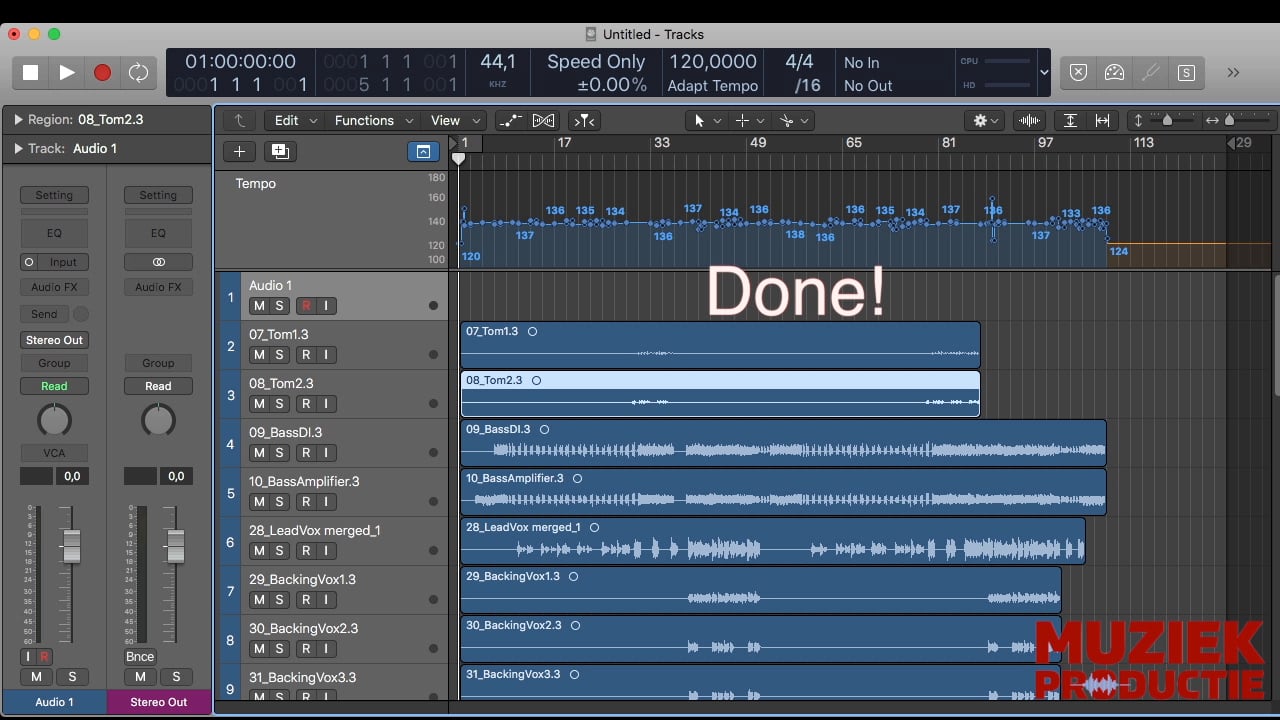This screenshot has width=1280, height=720.
Task: Open the Pointer tool menu
Action: (x=707, y=120)
